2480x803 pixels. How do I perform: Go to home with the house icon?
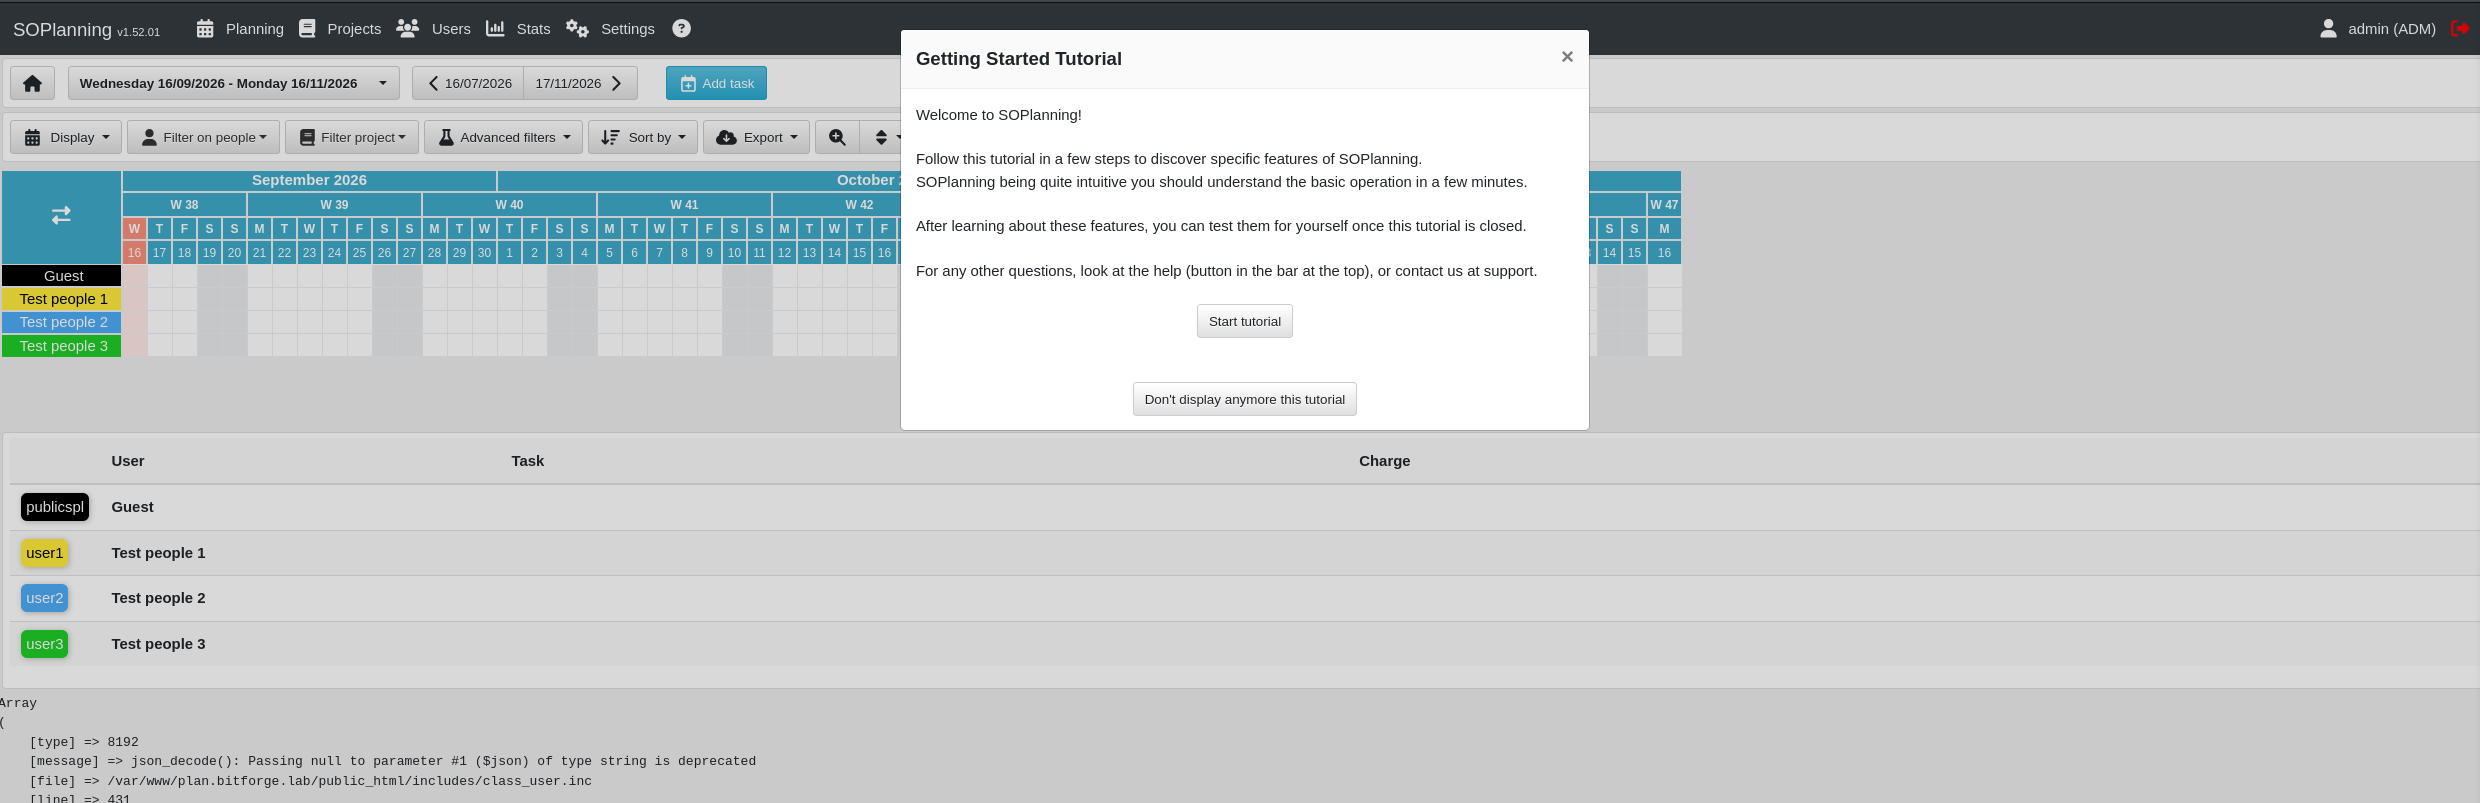coord(32,83)
